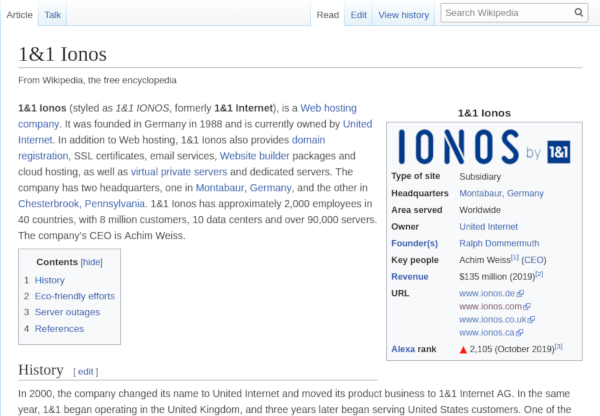Click the Revenue label link
Viewport: 600px width, 416px height.
pos(409,277)
